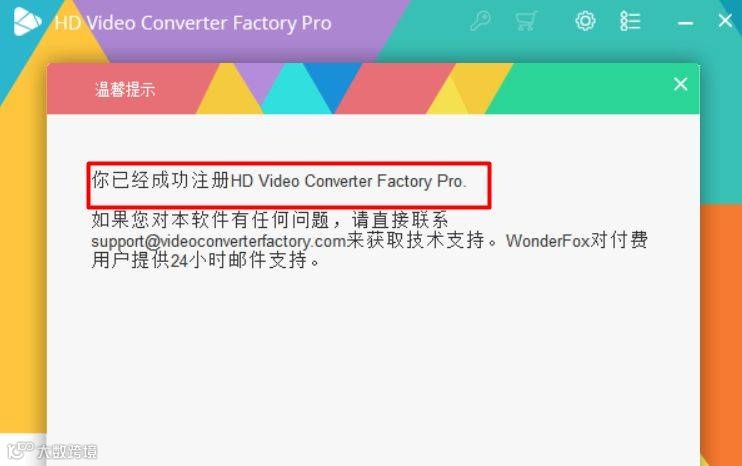Click the 如果您对本软件有任何问题 line
The height and width of the screenshot is (466, 742).
[270, 220]
